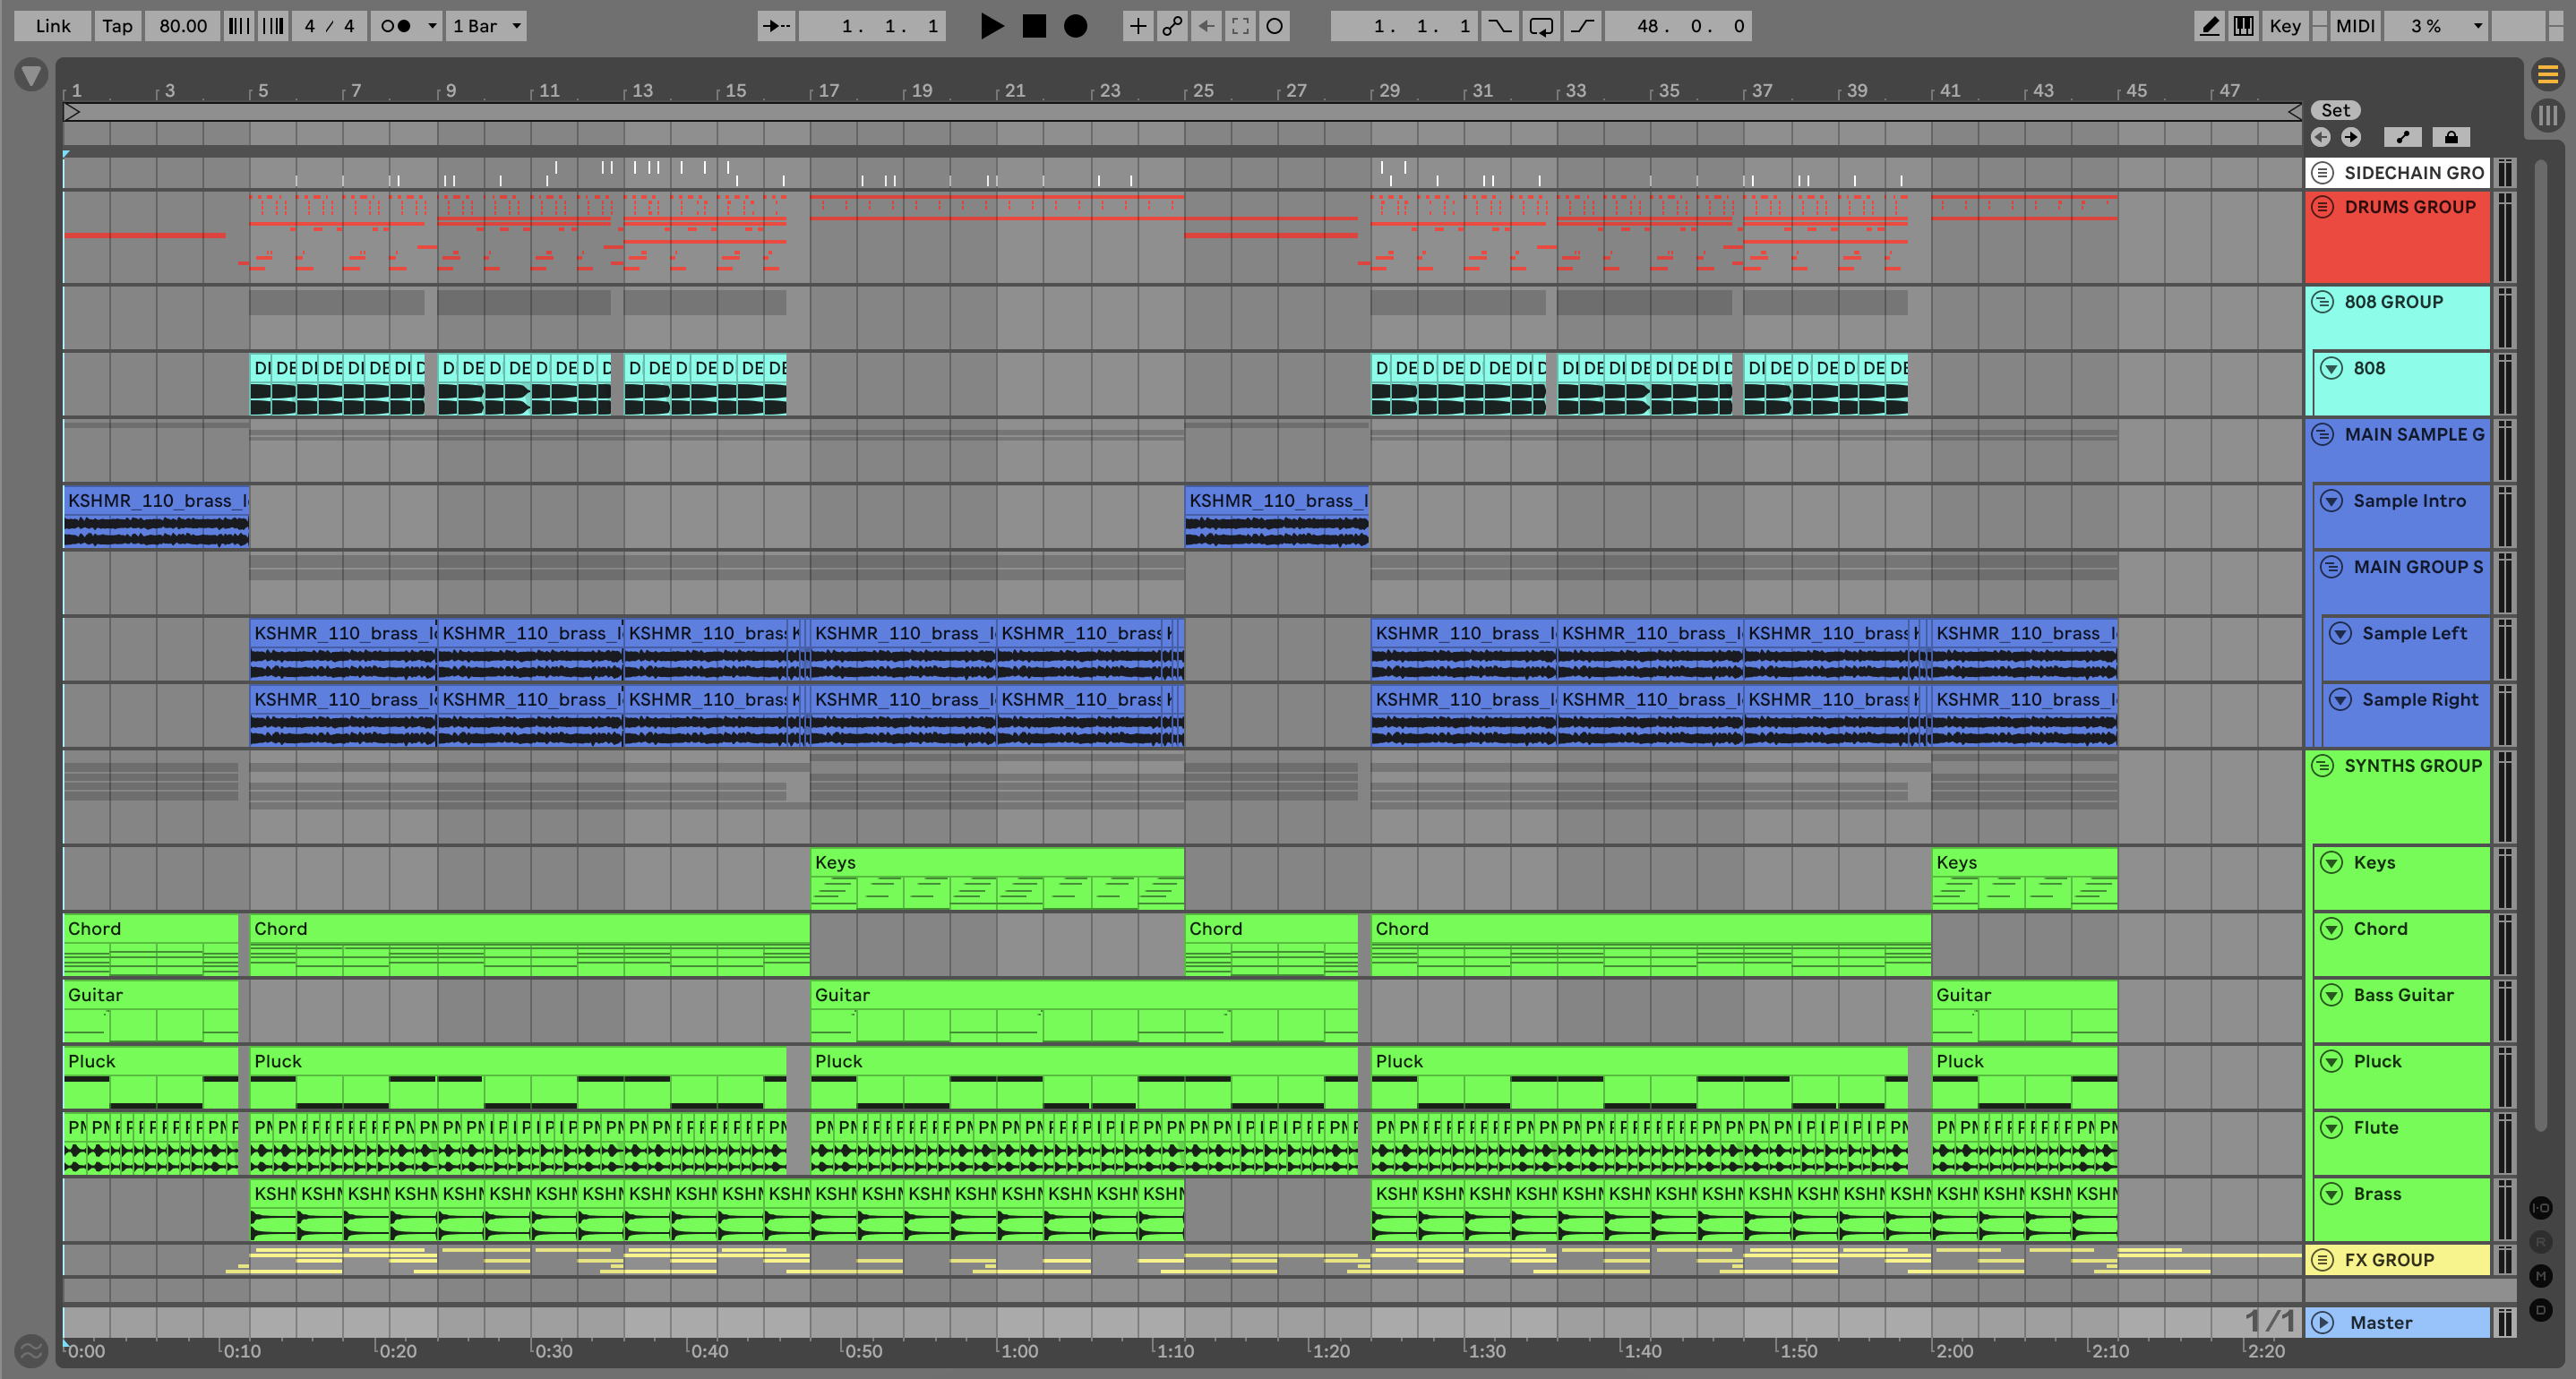
Task: Enable the Draw Mode pencil icon
Action: coord(2209,26)
